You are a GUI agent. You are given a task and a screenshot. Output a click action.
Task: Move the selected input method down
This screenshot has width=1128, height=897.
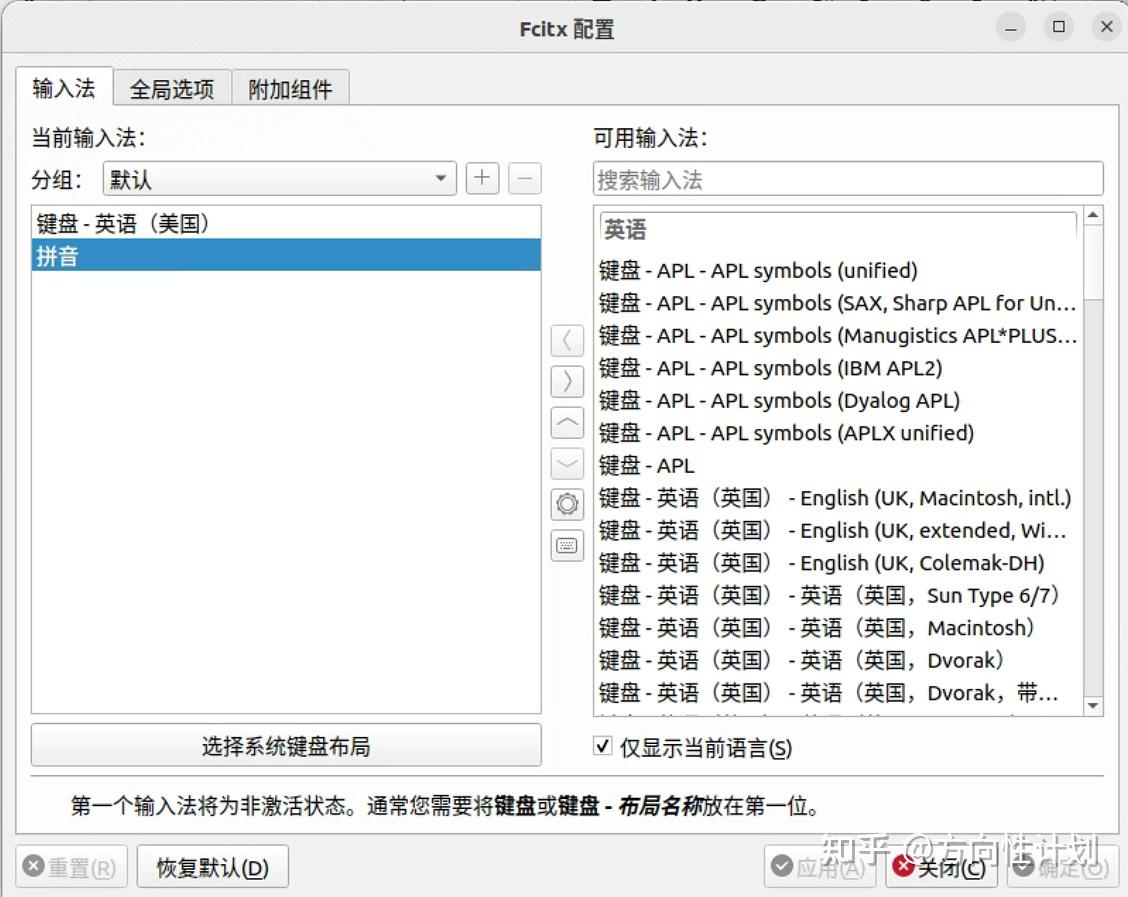(567, 463)
